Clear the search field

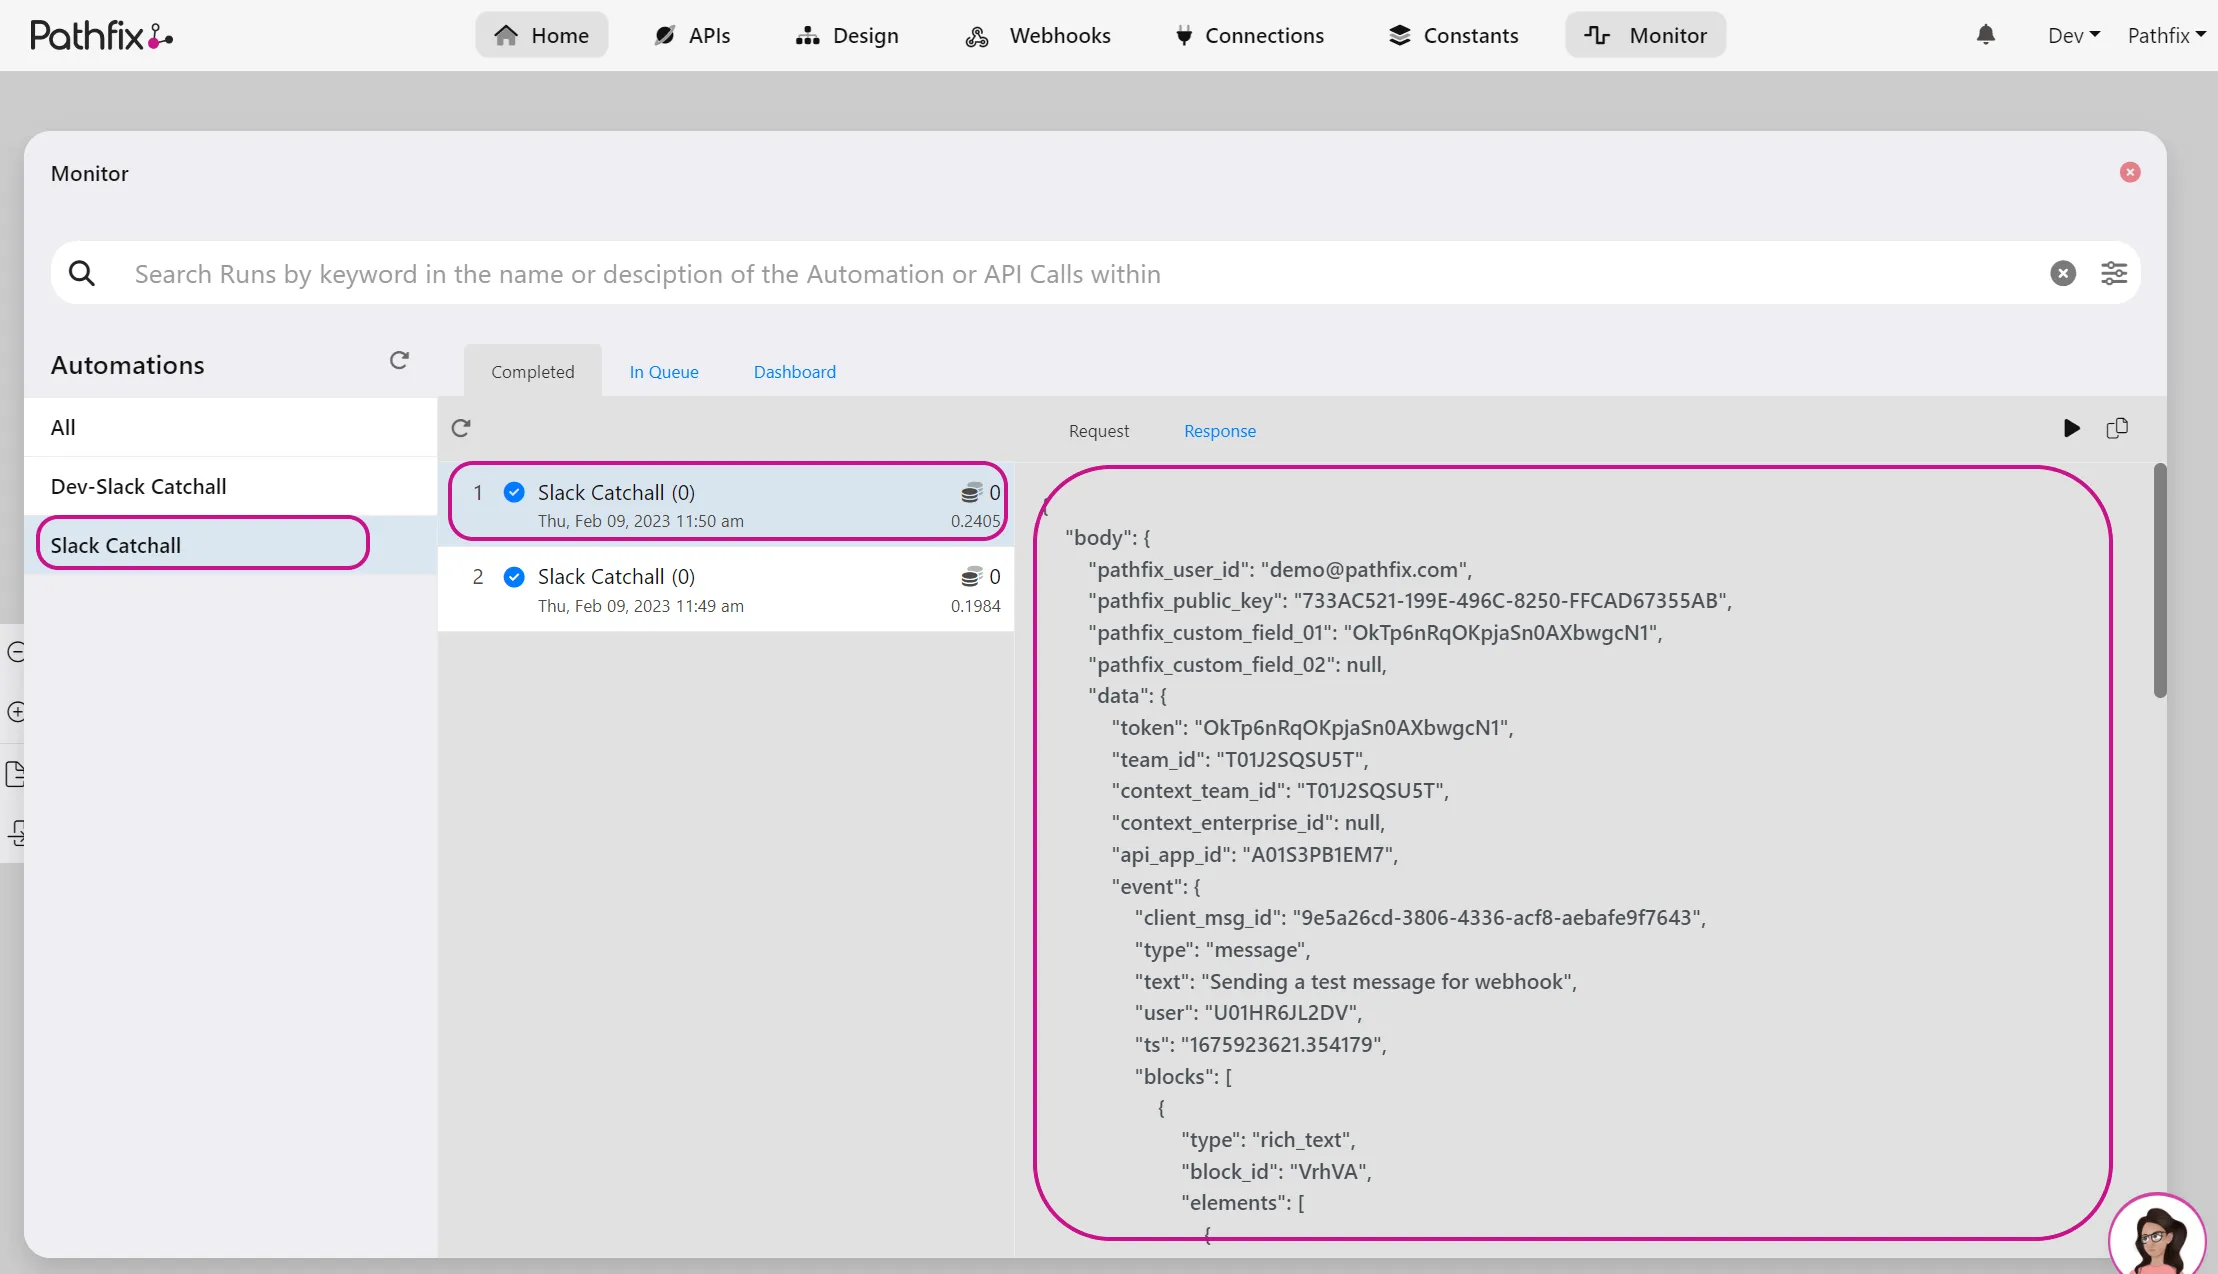(2063, 273)
